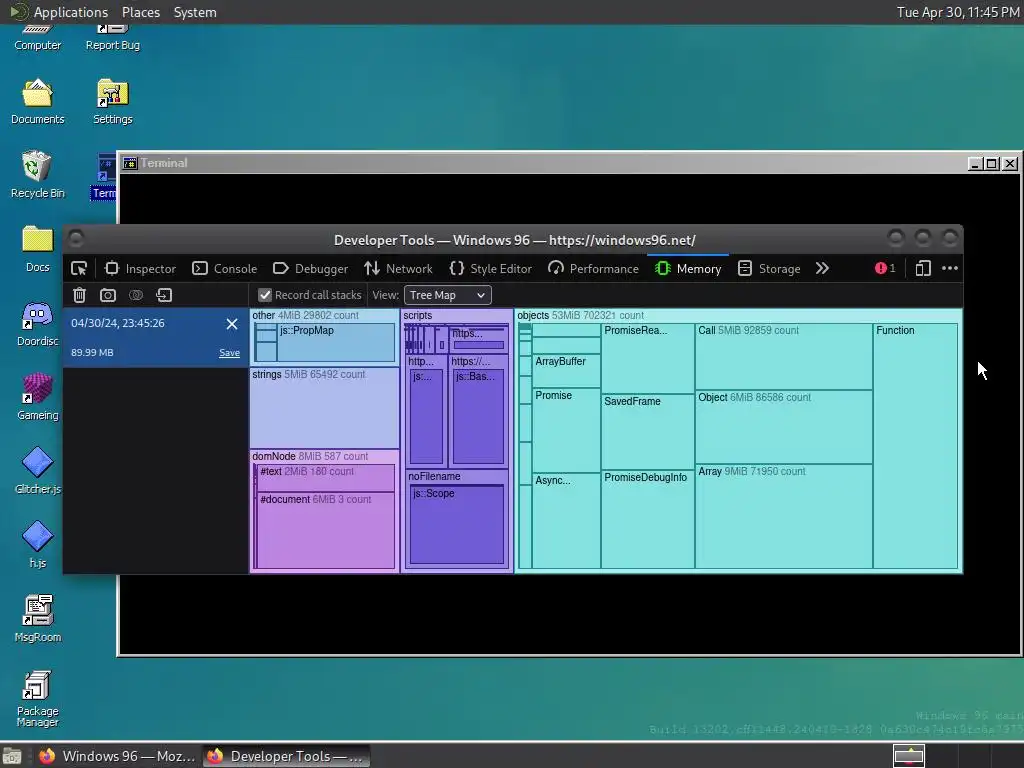This screenshot has height=768, width=1024.
Task: Click the Async... tree map block
Action: 566,521
